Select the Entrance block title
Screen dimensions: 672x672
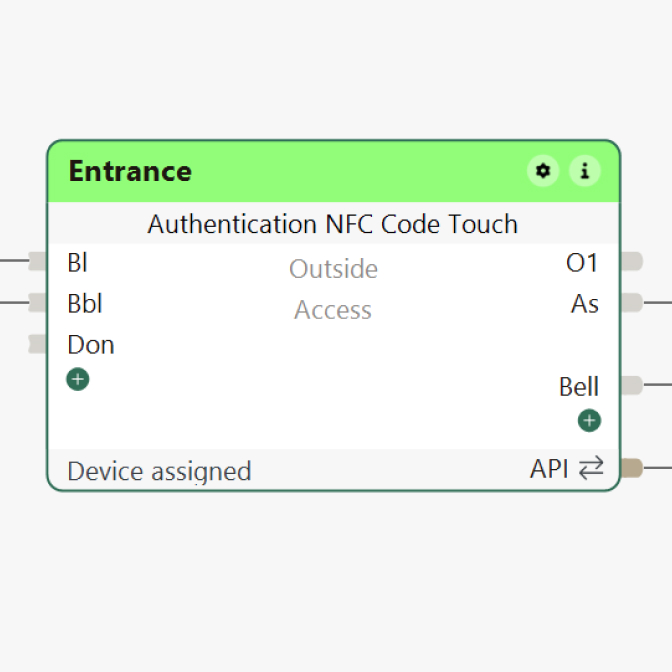click(130, 171)
